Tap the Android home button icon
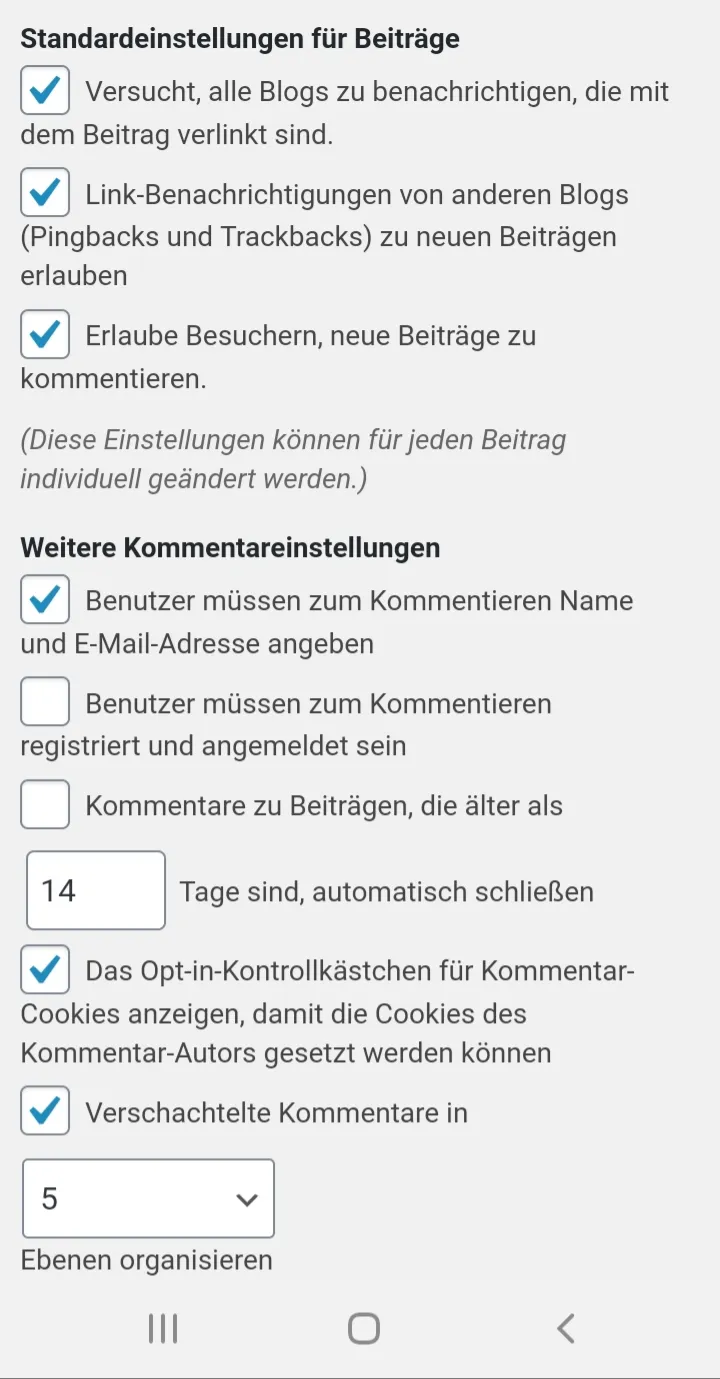720x1379 pixels. click(x=364, y=1328)
